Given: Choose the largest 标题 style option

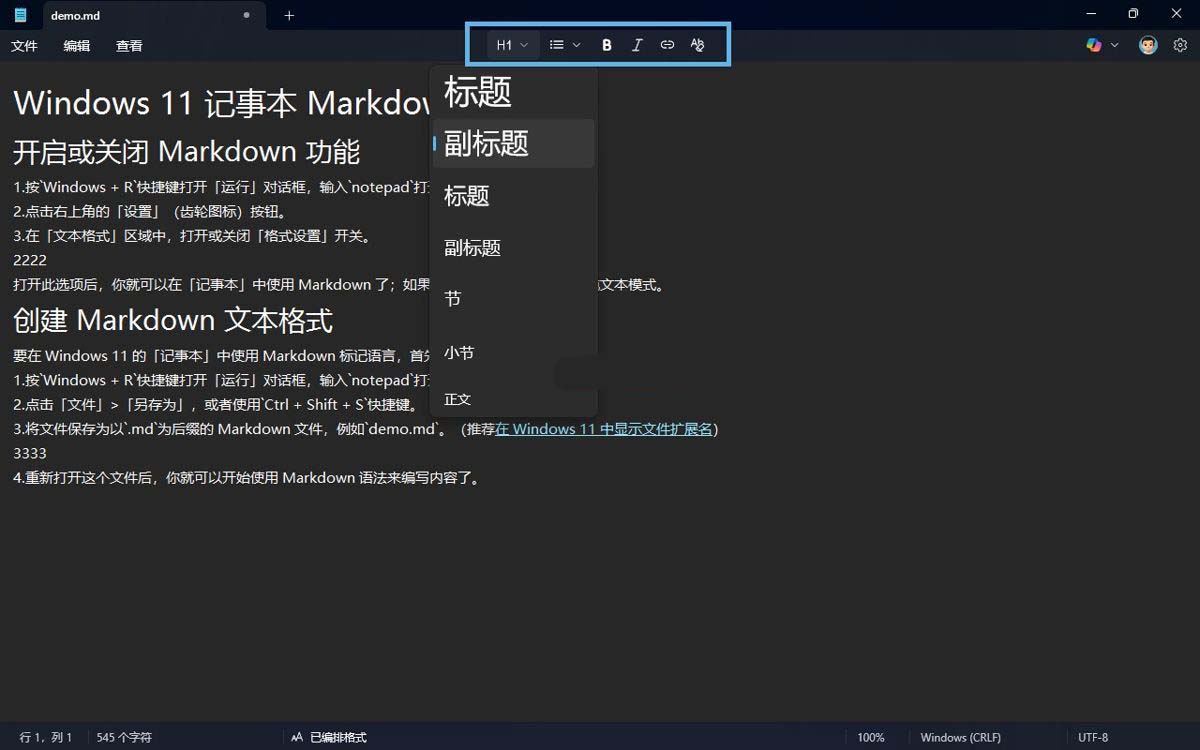Looking at the screenshot, I should pyautogui.click(x=514, y=92).
